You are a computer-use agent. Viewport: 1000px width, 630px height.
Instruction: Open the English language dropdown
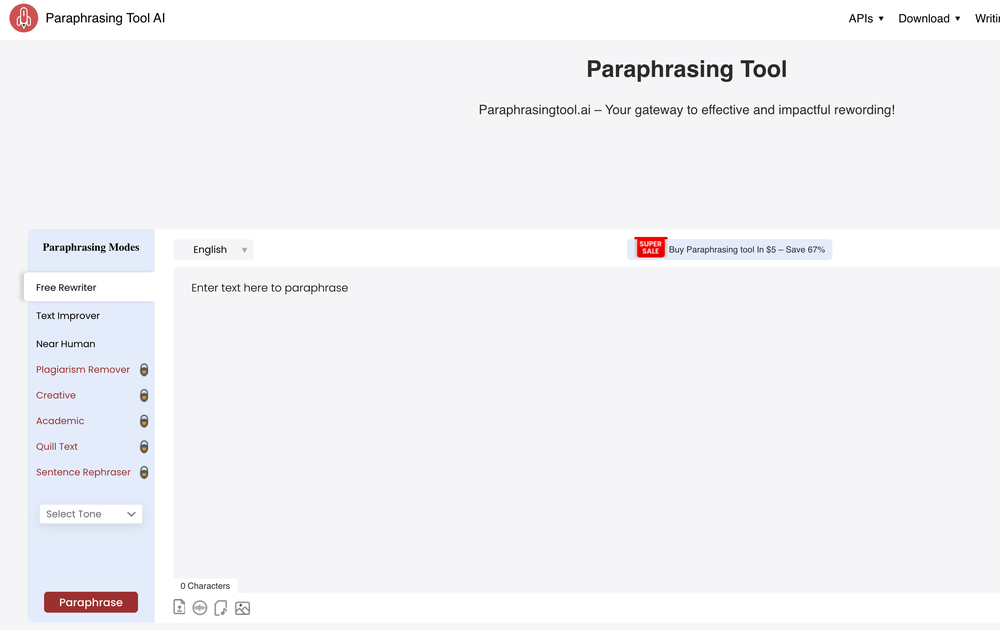[x=214, y=249]
